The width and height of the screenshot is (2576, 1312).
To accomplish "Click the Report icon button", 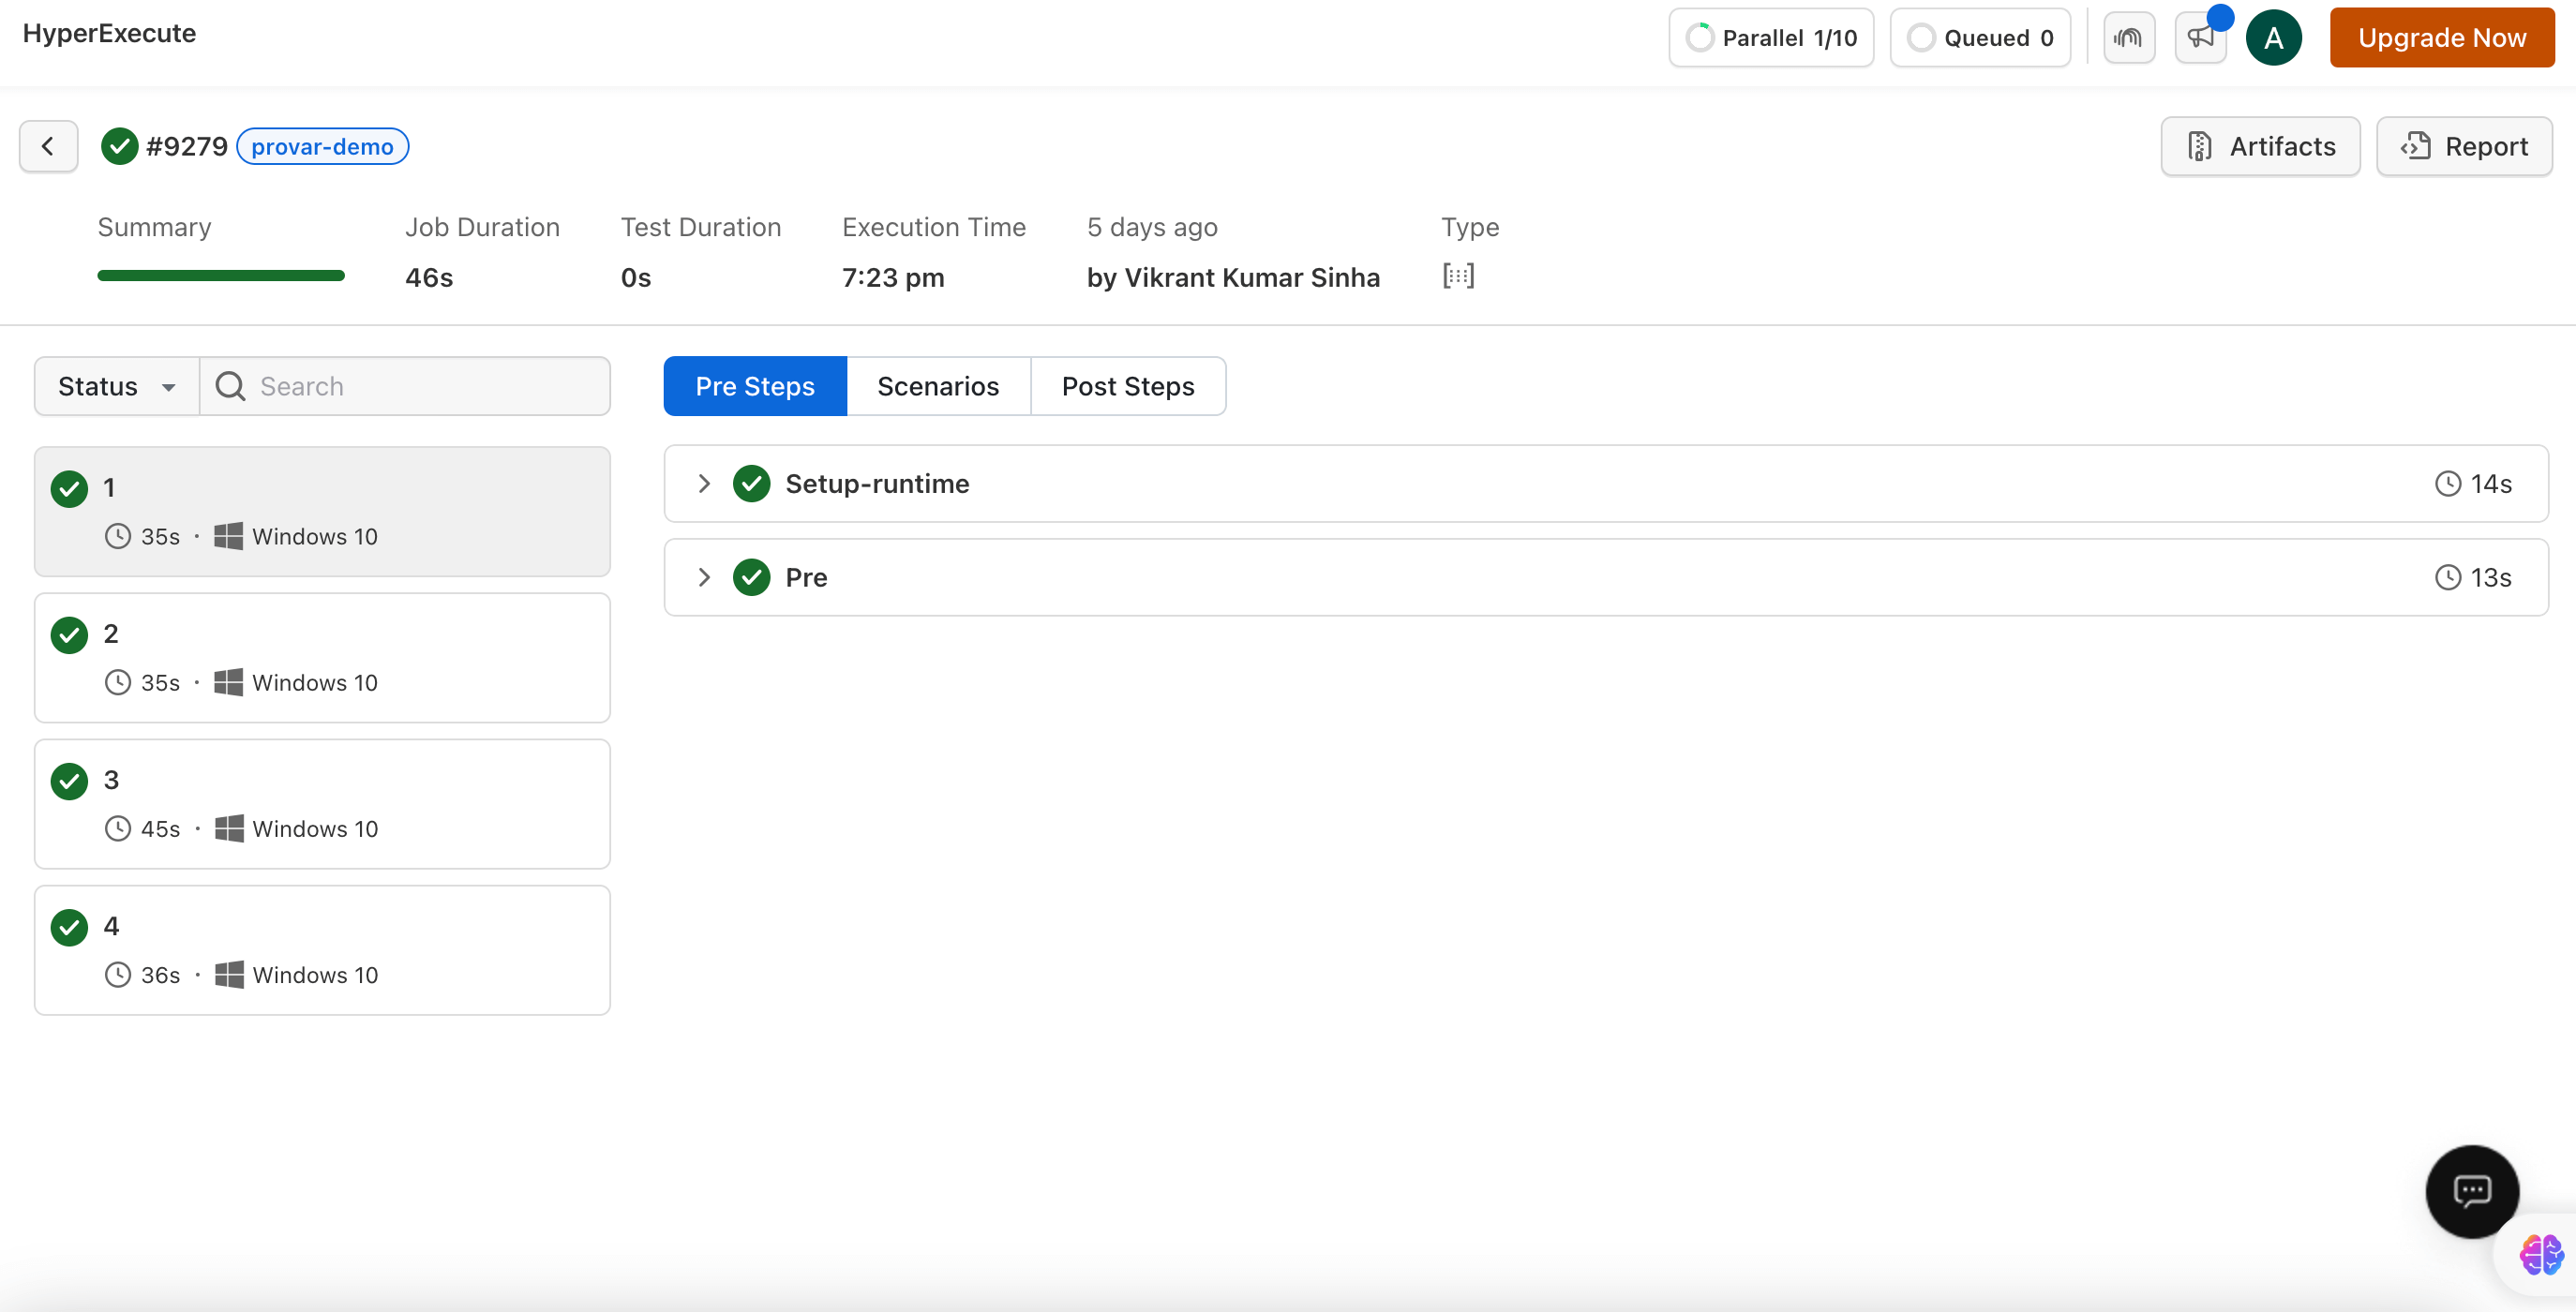I will [2416, 145].
